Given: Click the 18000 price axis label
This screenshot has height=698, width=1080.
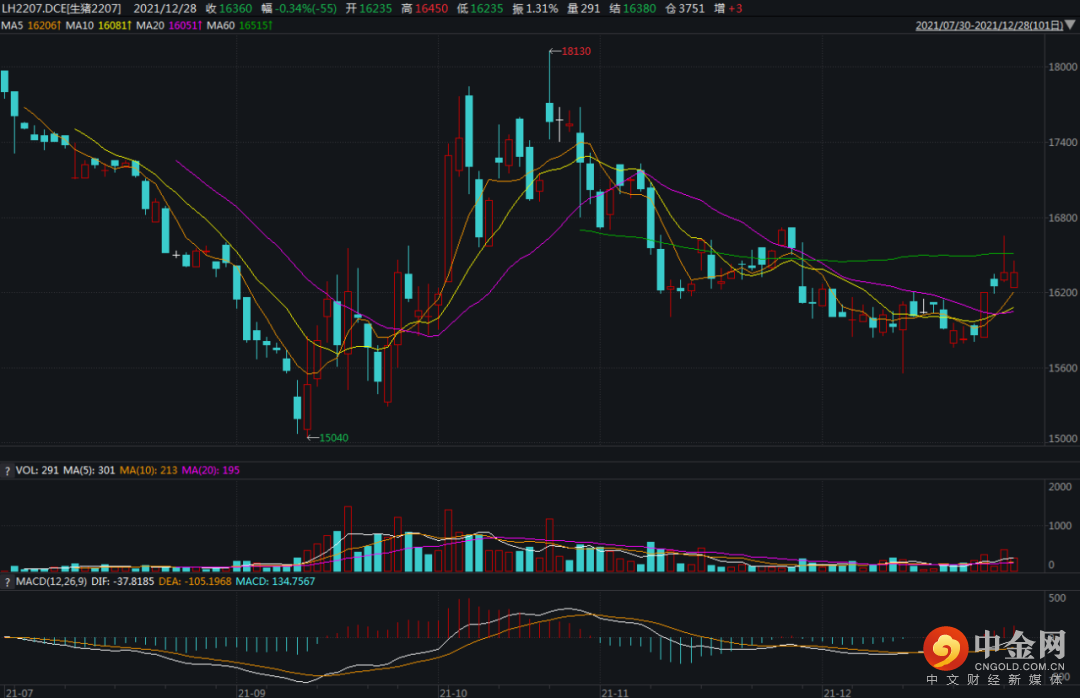Looking at the screenshot, I should [1061, 67].
